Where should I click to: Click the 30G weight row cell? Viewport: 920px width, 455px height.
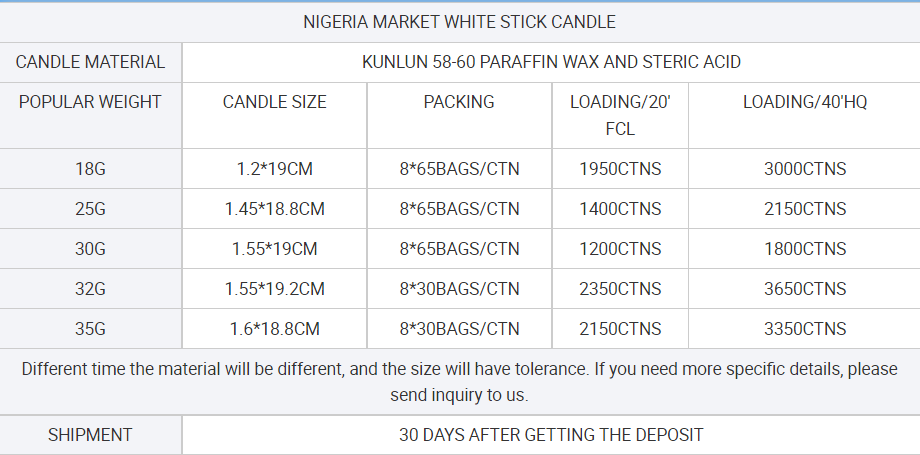coord(90,249)
